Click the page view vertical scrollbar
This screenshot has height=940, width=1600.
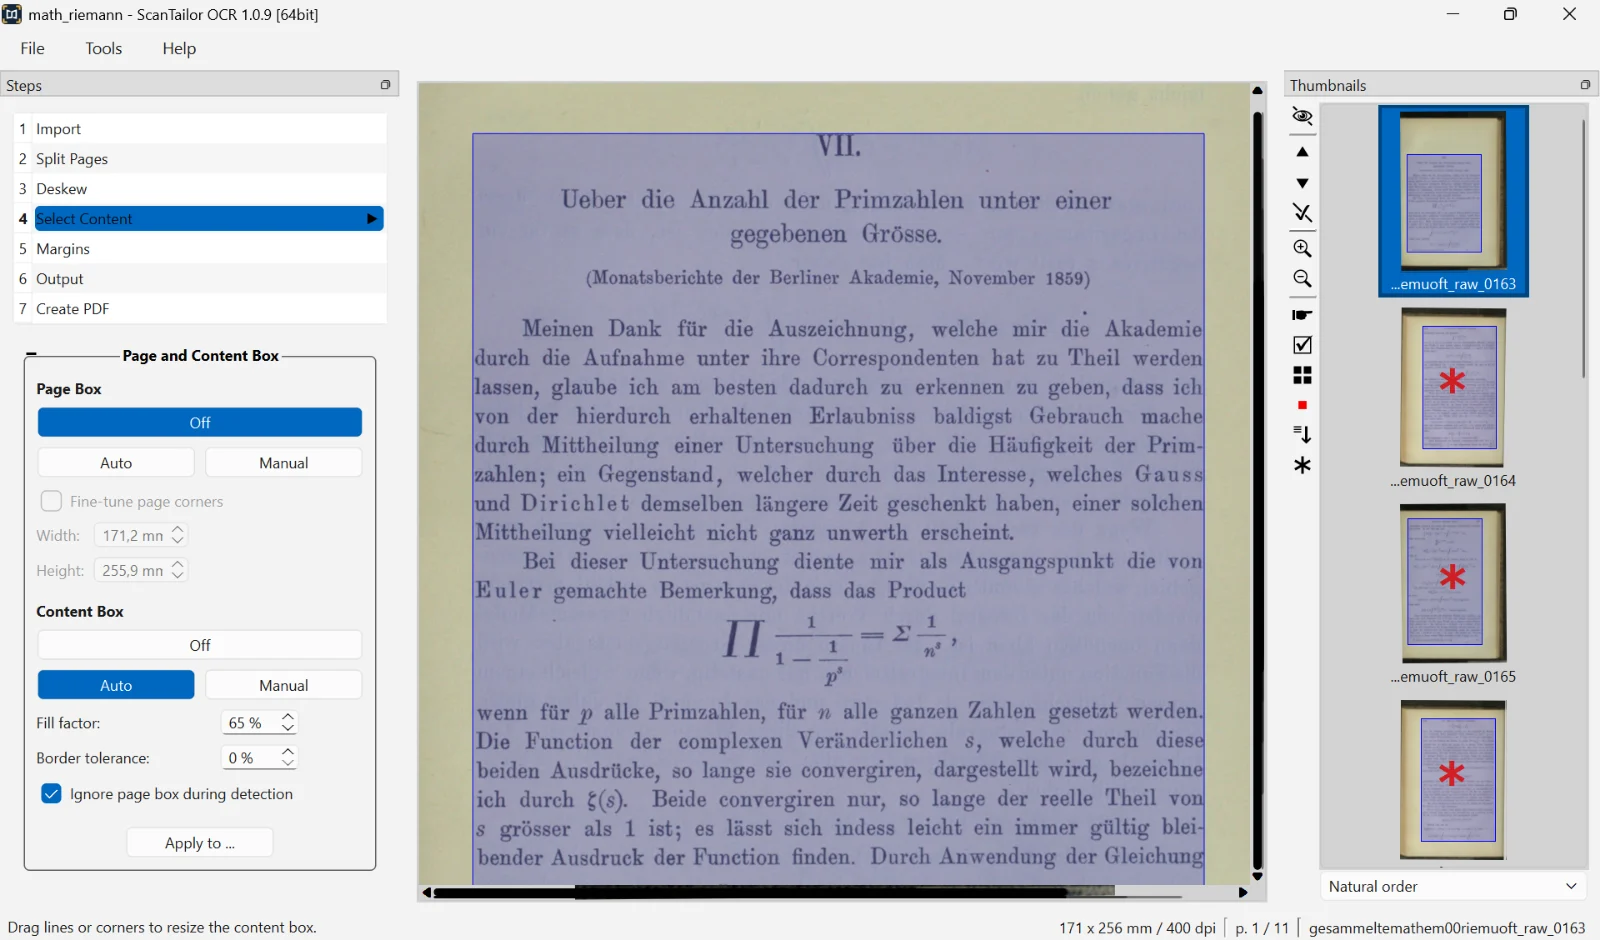[1258, 485]
